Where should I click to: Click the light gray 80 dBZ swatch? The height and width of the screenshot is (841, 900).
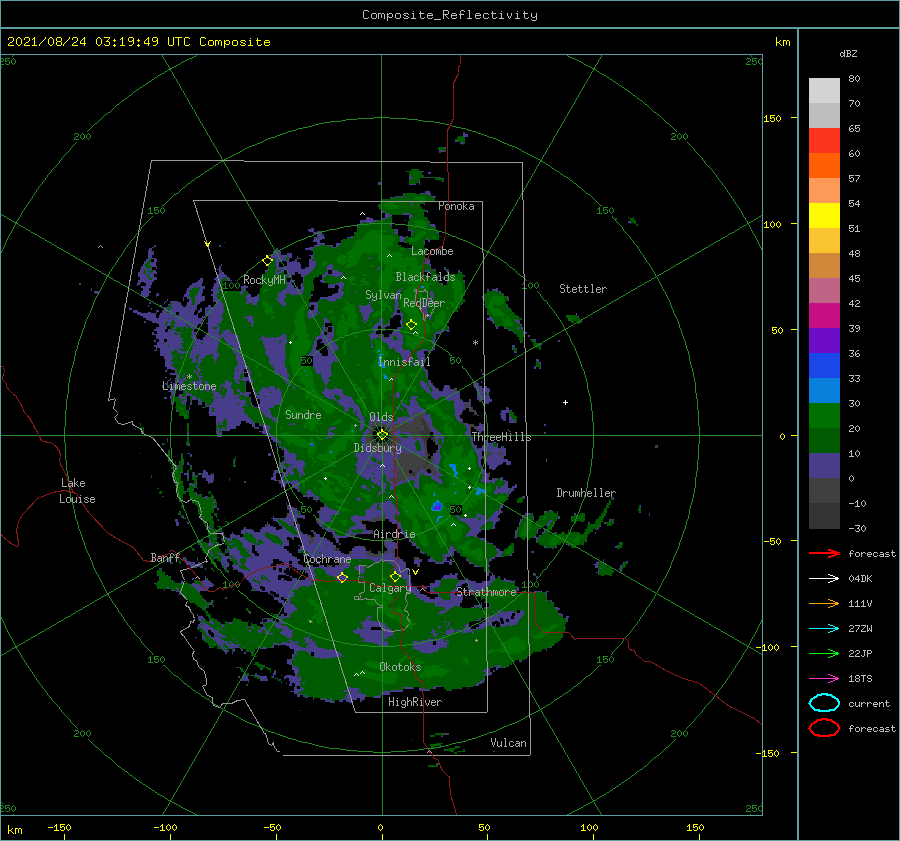[x=824, y=91]
